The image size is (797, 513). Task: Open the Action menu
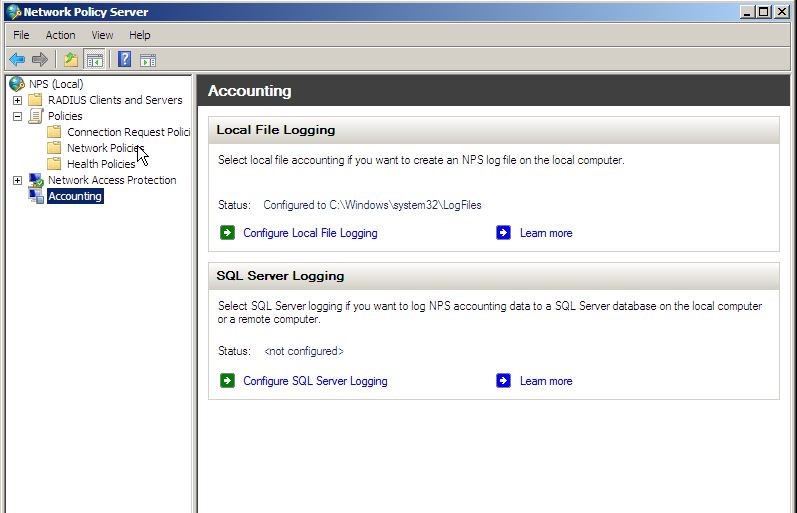(60, 35)
